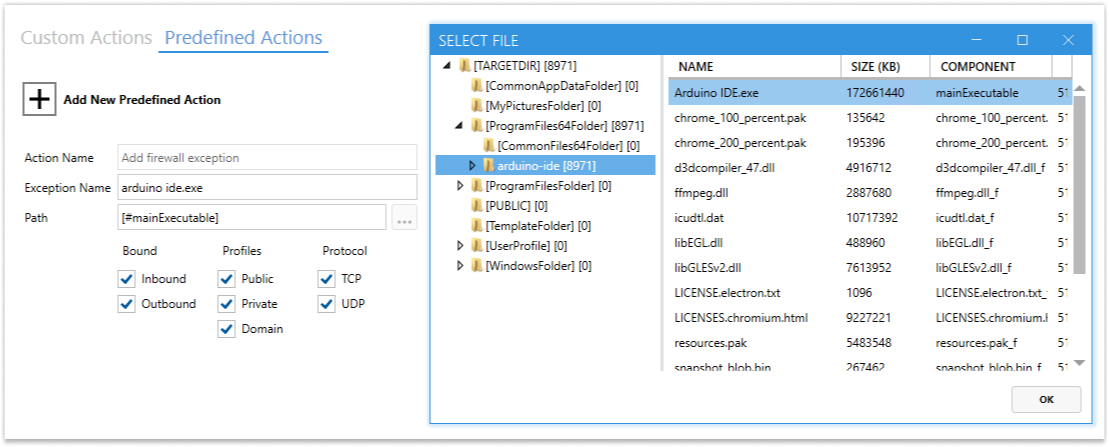Collapse the ProgramFiles64Folder node

click(460, 126)
